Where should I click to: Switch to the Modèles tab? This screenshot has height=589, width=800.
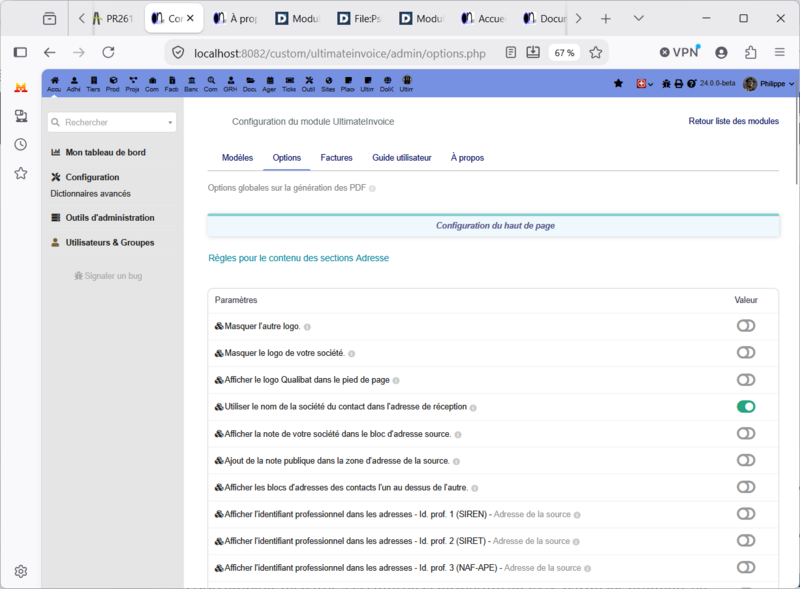click(x=237, y=158)
